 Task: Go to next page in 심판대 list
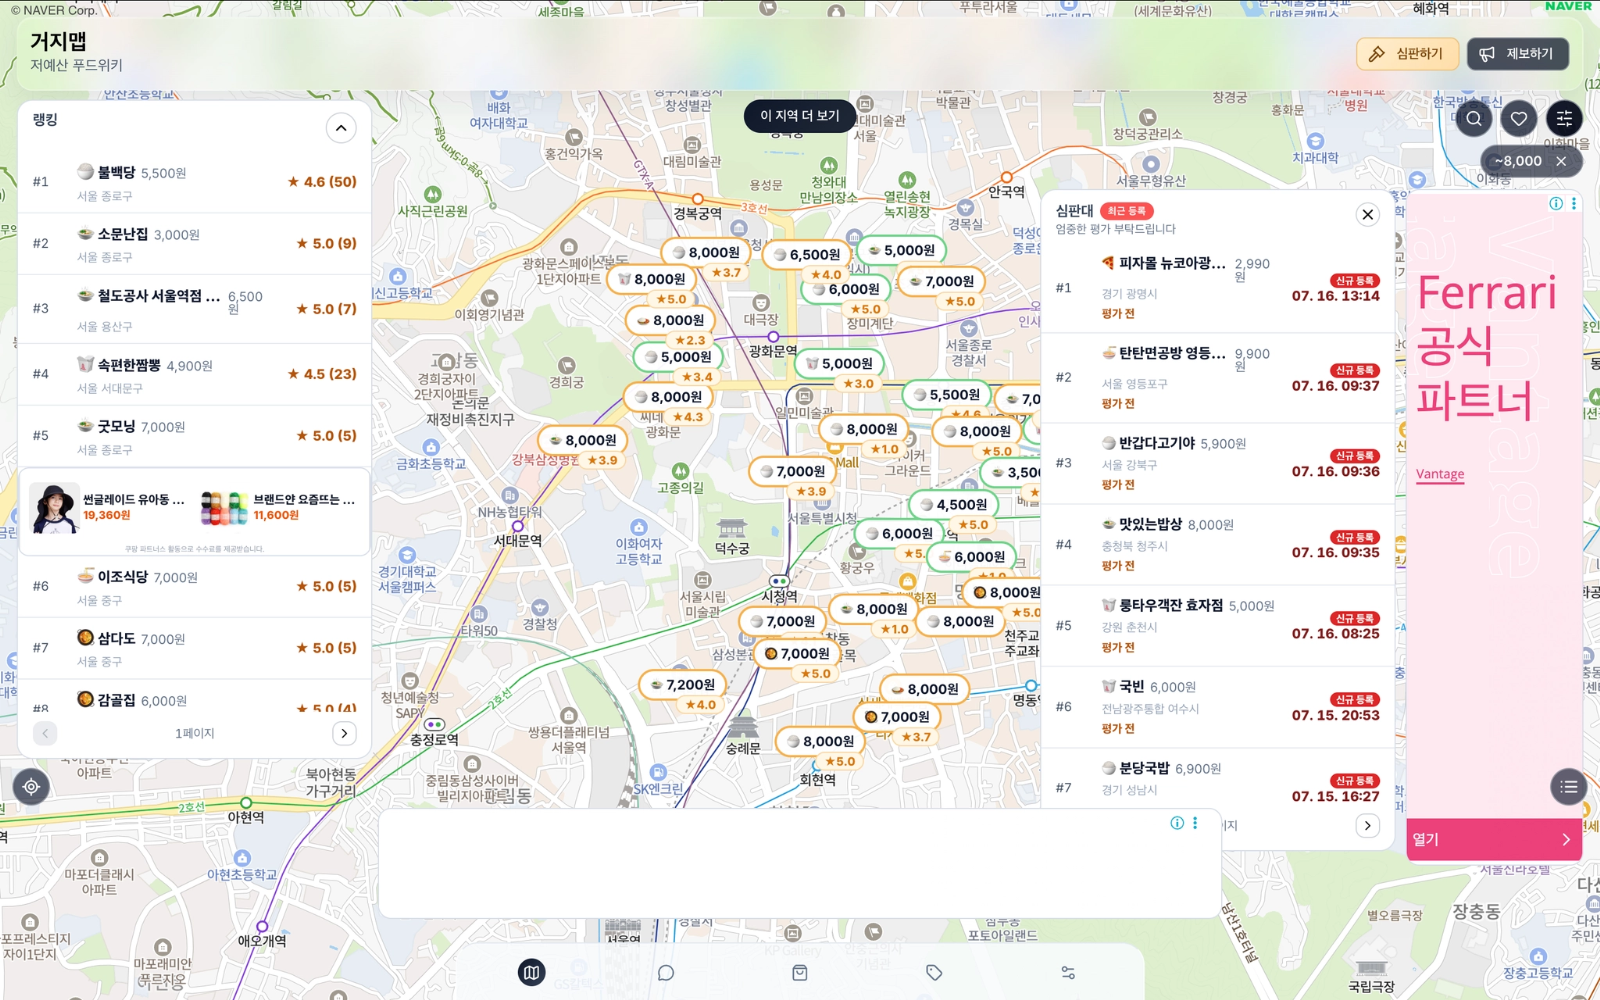pos(1368,825)
